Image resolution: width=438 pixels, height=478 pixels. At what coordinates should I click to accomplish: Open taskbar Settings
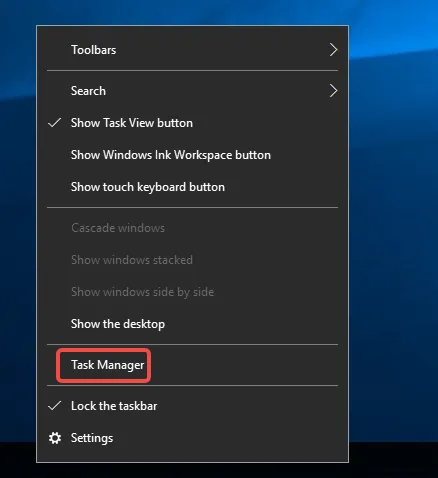point(192,438)
